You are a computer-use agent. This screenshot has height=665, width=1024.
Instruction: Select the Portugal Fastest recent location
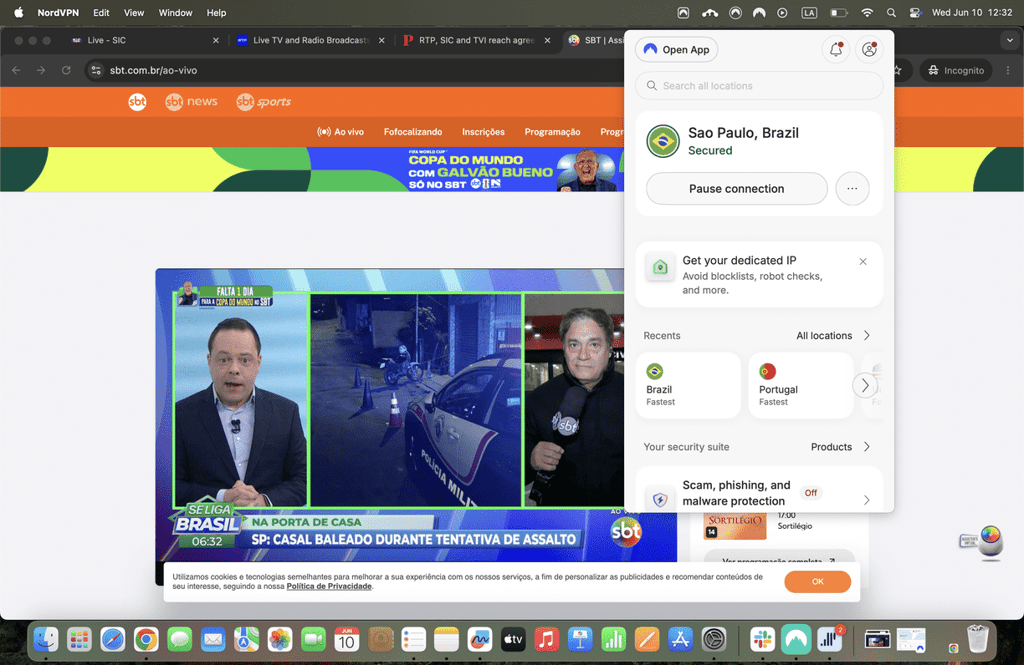coord(801,385)
